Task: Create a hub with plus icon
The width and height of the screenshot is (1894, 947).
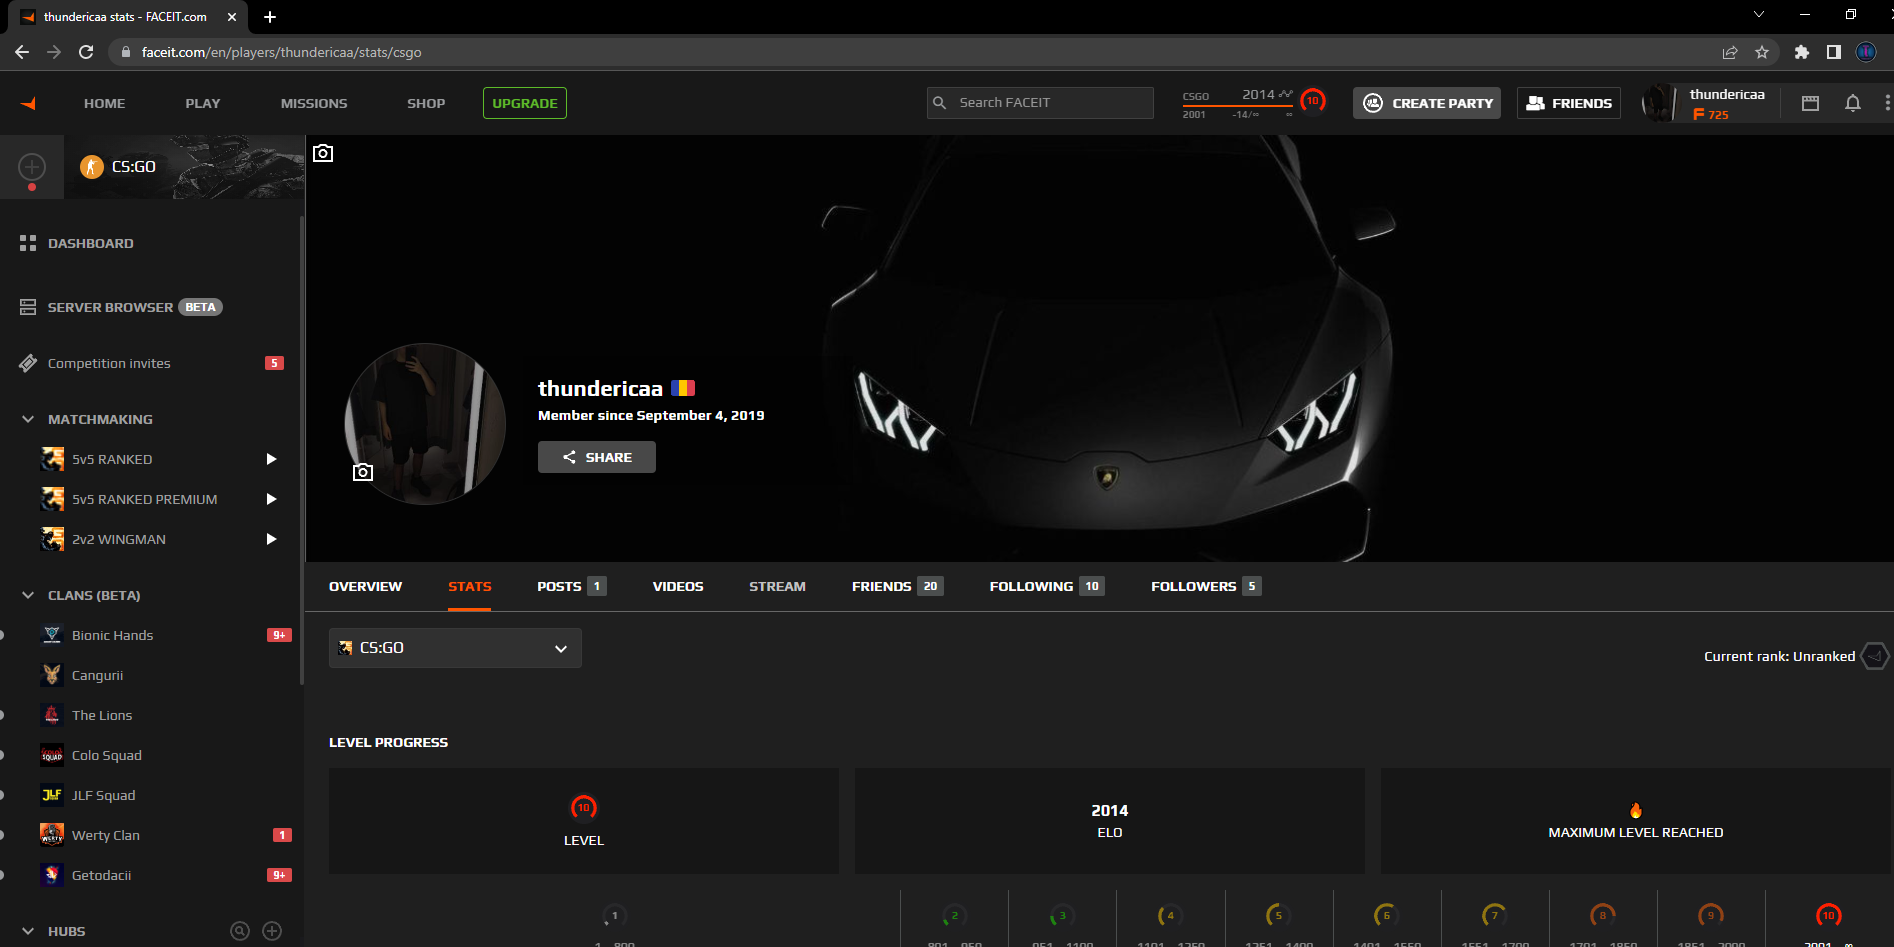Action: click(x=272, y=931)
